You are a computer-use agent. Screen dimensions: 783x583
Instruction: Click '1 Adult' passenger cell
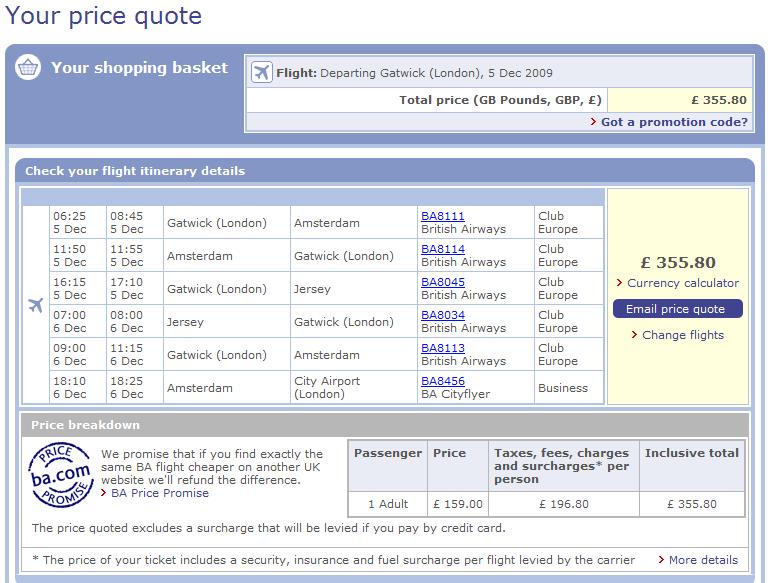tap(388, 504)
